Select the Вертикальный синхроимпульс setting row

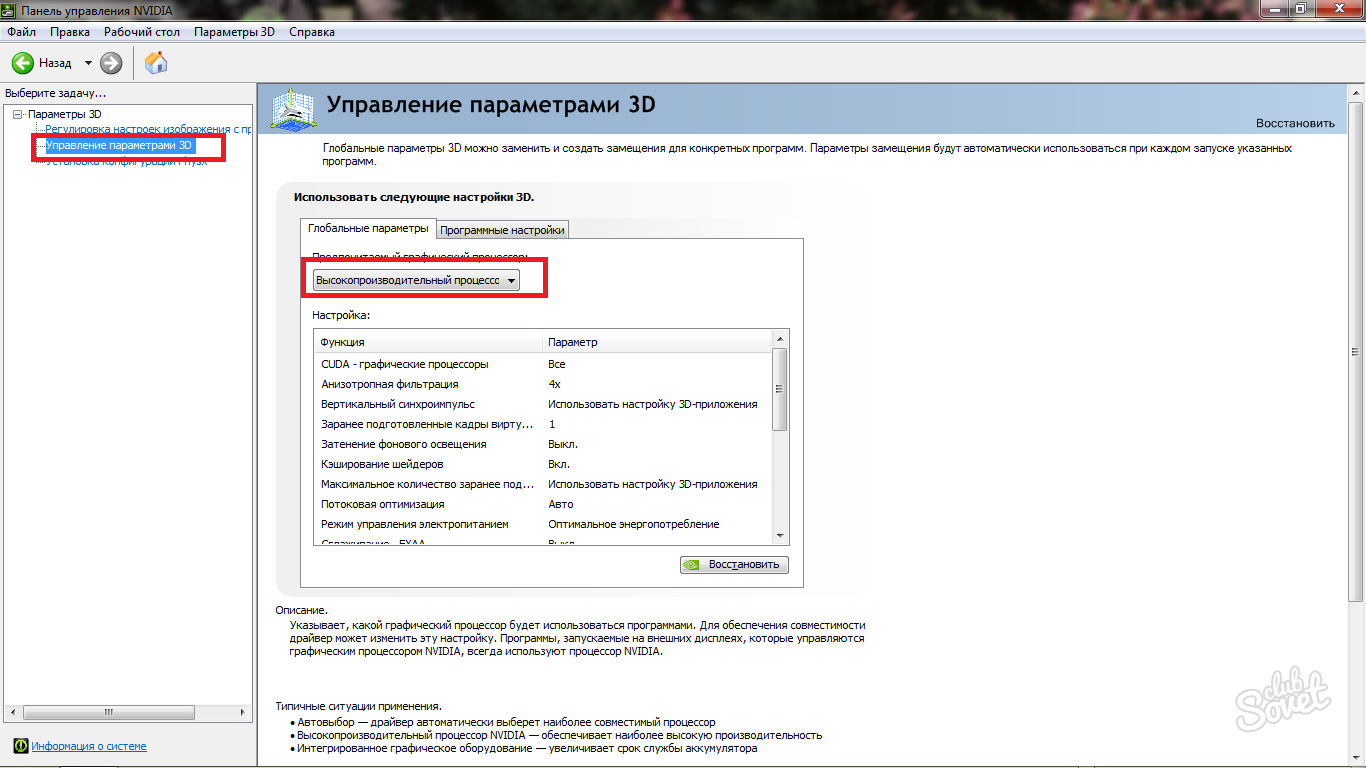tap(398, 404)
